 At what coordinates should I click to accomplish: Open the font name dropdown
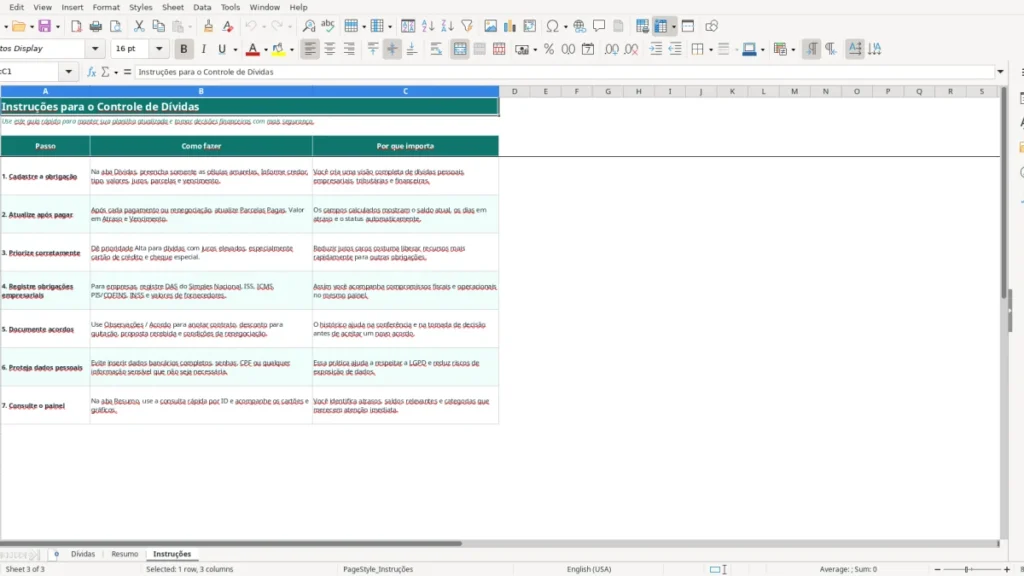click(x=95, y=49)
